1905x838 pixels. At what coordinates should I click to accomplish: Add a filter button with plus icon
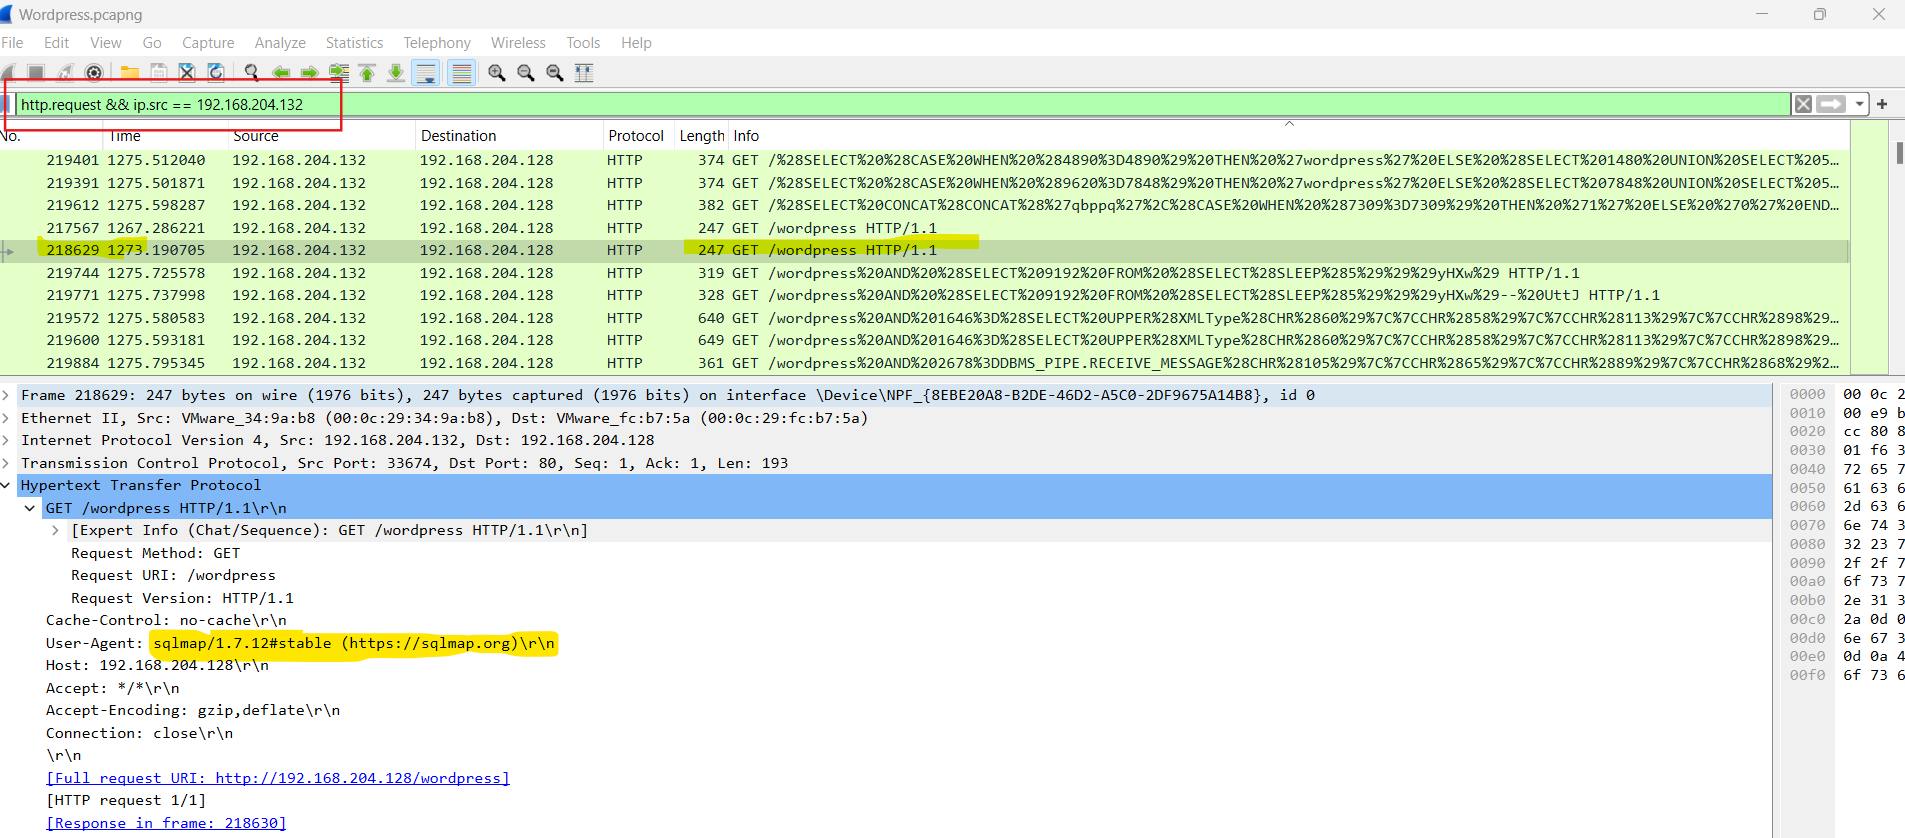1882,104
